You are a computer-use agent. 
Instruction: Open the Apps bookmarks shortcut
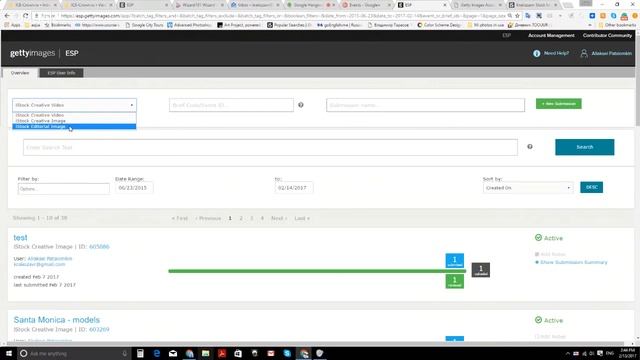pos(13,25)
